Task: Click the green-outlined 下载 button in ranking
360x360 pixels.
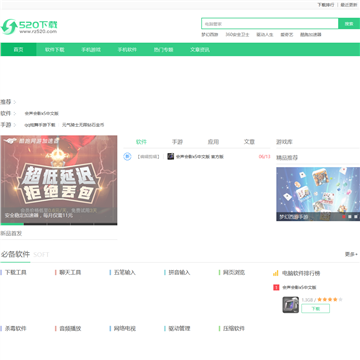Action: click(315, 309)
